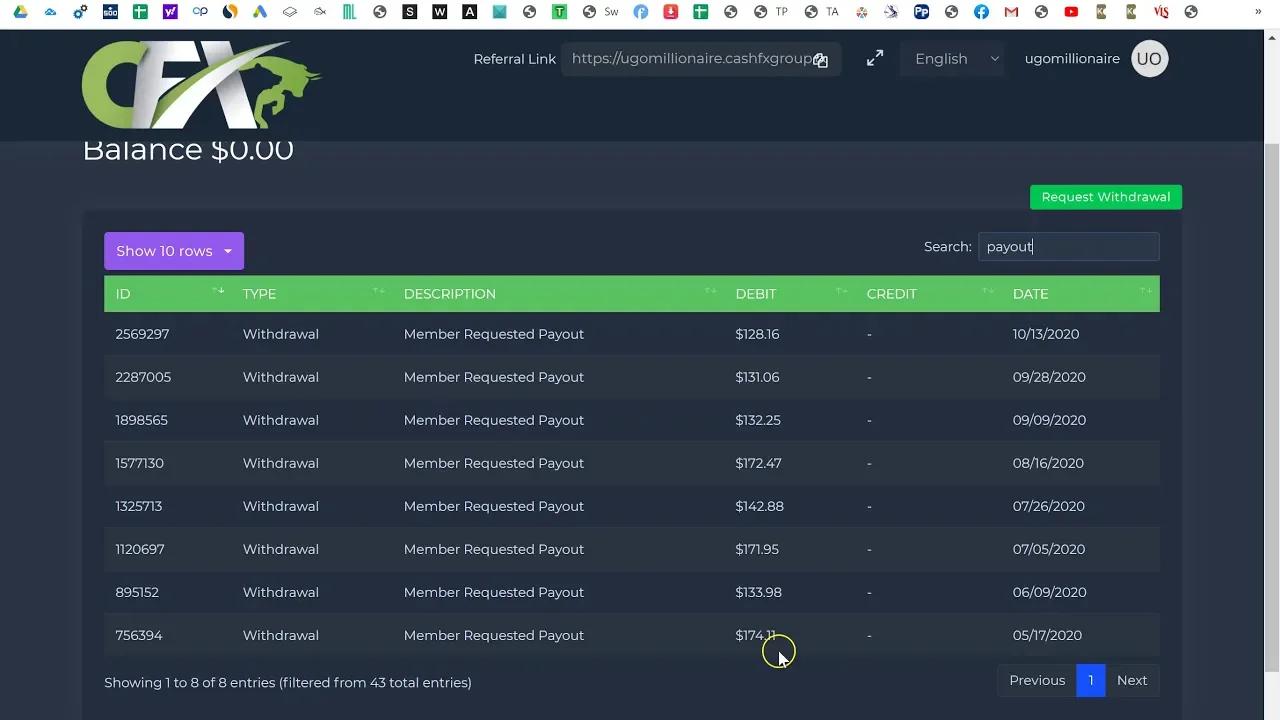Copy the referral link using the copy icon

pos(821,60)
